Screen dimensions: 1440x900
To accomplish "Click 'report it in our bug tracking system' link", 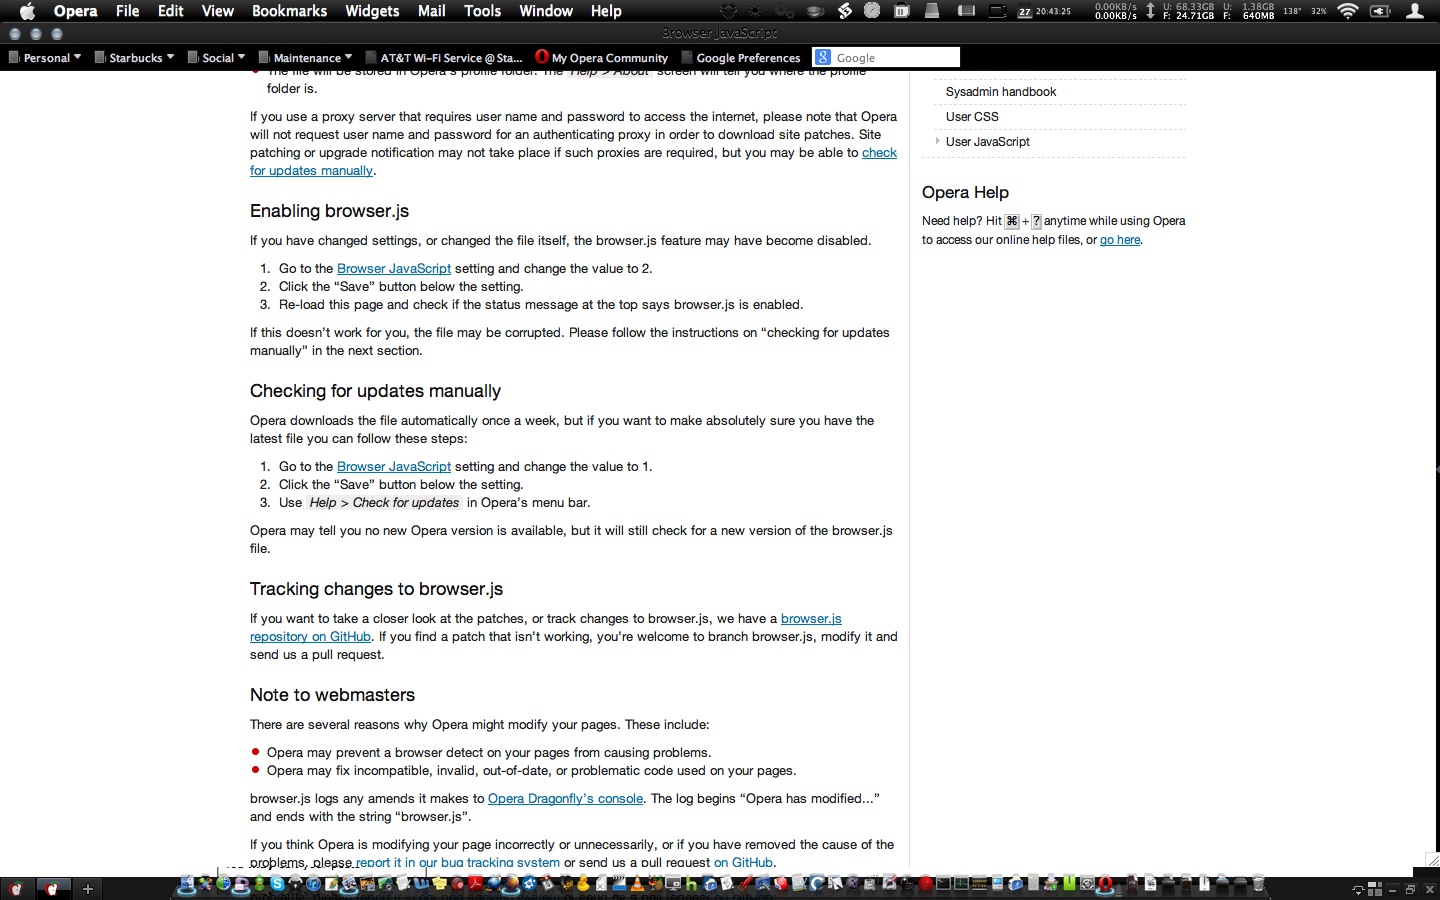I will coord(458,862).
